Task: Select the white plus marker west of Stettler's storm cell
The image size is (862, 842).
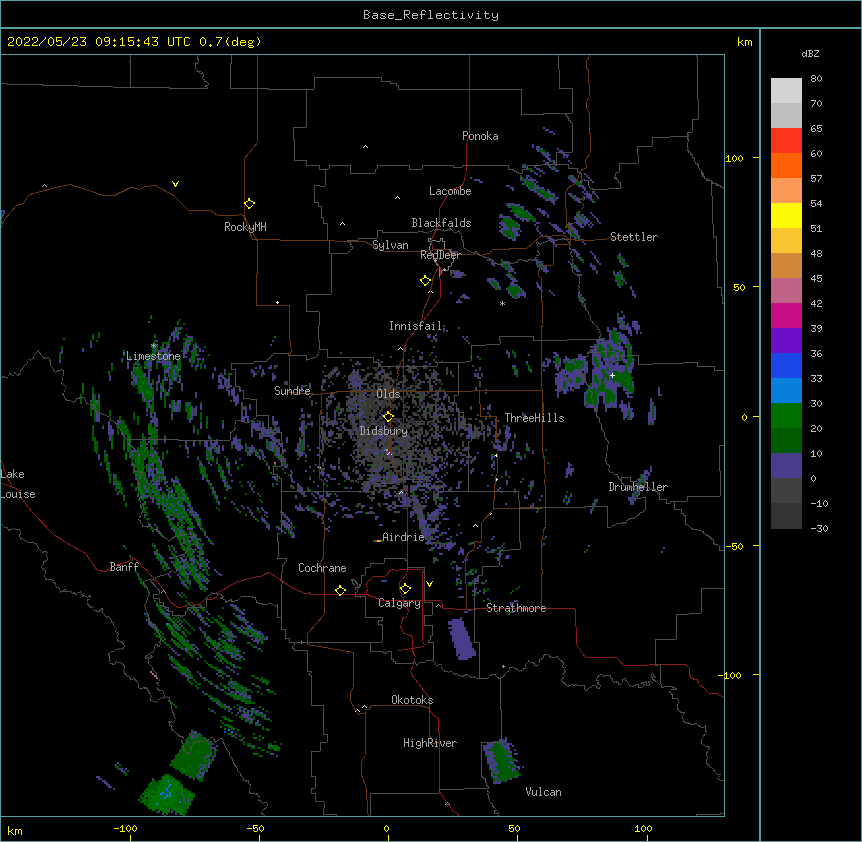Action: [612, 375]
